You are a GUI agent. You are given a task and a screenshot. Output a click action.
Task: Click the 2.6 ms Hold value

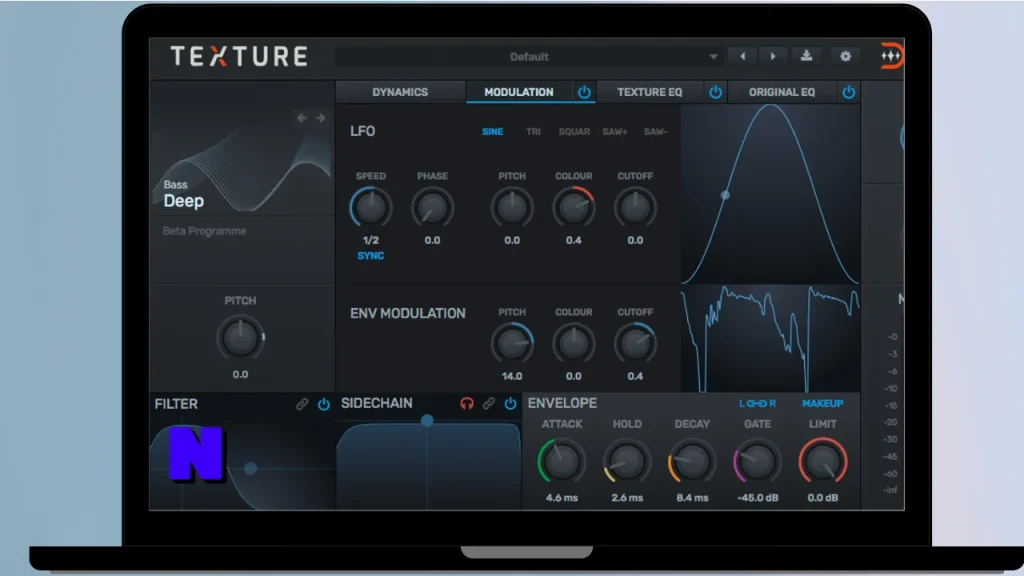pyautogui.click(x=627, y=498)
